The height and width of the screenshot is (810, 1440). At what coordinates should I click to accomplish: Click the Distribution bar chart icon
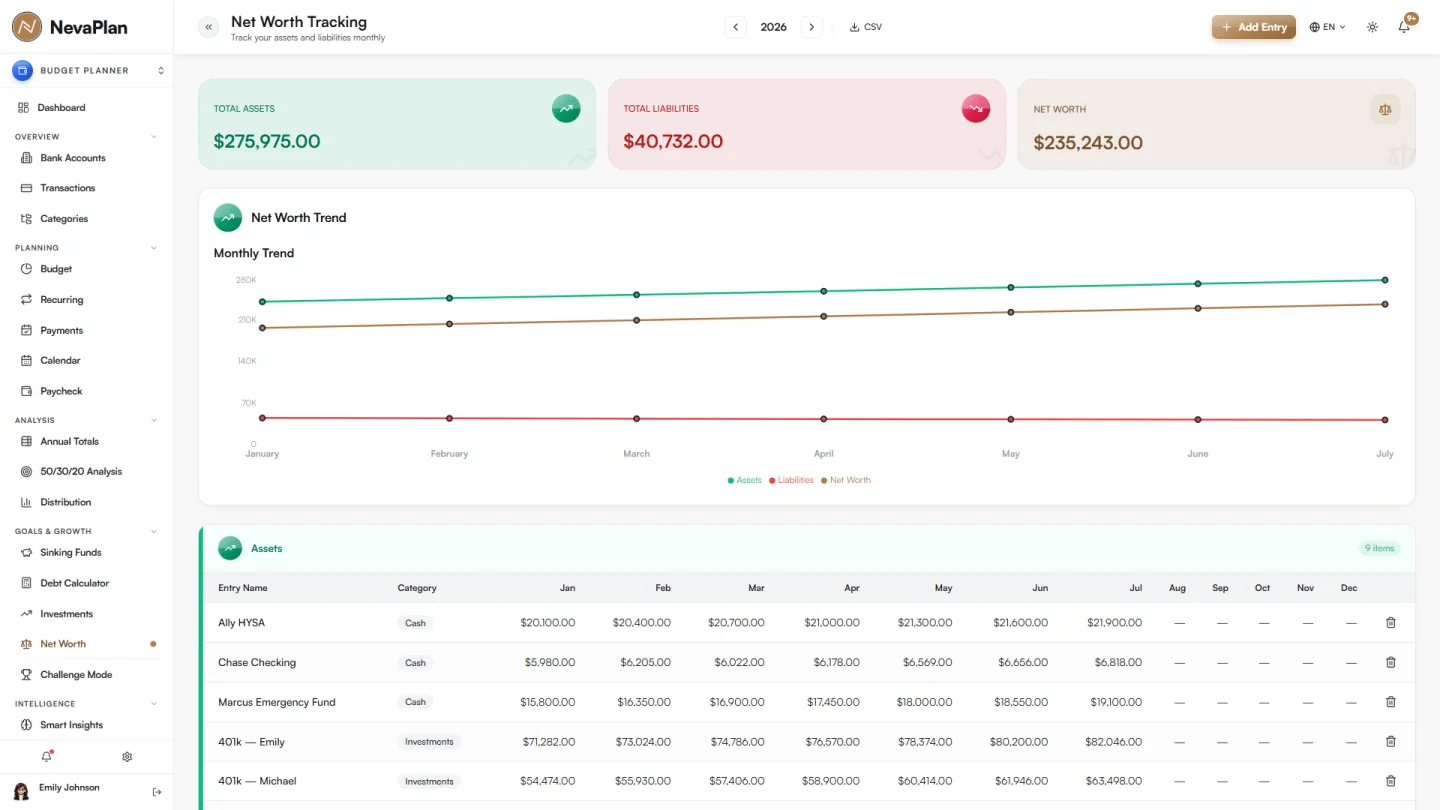point(27,502)
